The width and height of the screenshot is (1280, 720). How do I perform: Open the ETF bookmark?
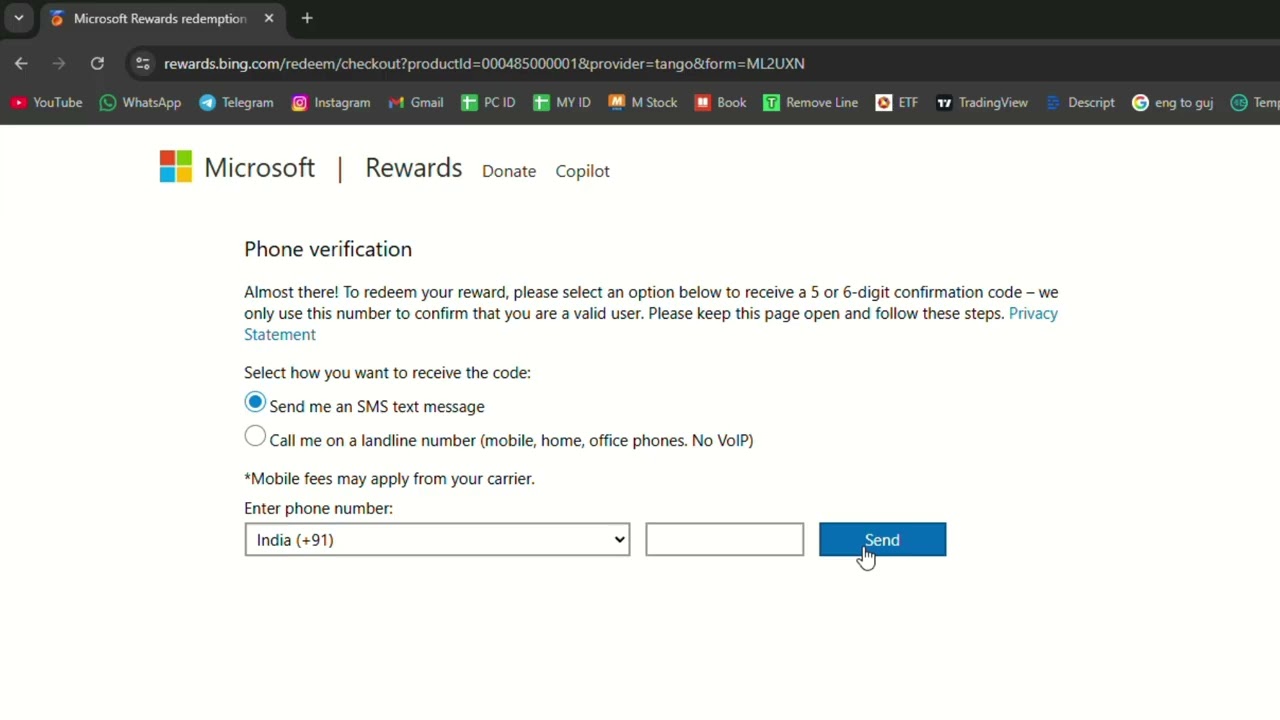(897, 103)
